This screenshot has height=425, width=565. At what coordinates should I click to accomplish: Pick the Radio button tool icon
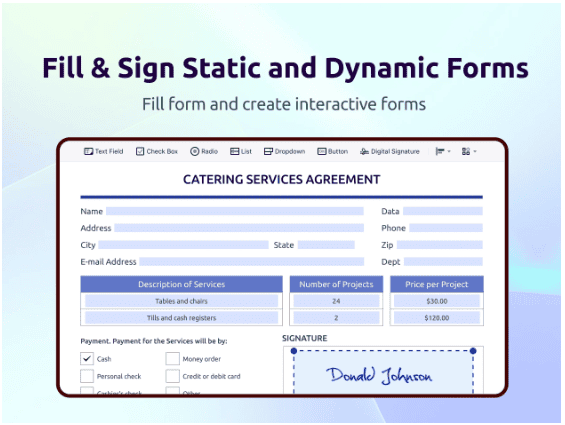[x=194, y=151]
